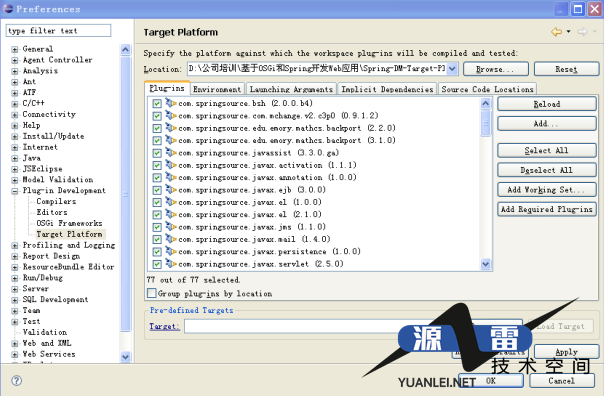Click the back navigation arrow icon
This screenshot has height=396, width=604.
tap(556, 32)
